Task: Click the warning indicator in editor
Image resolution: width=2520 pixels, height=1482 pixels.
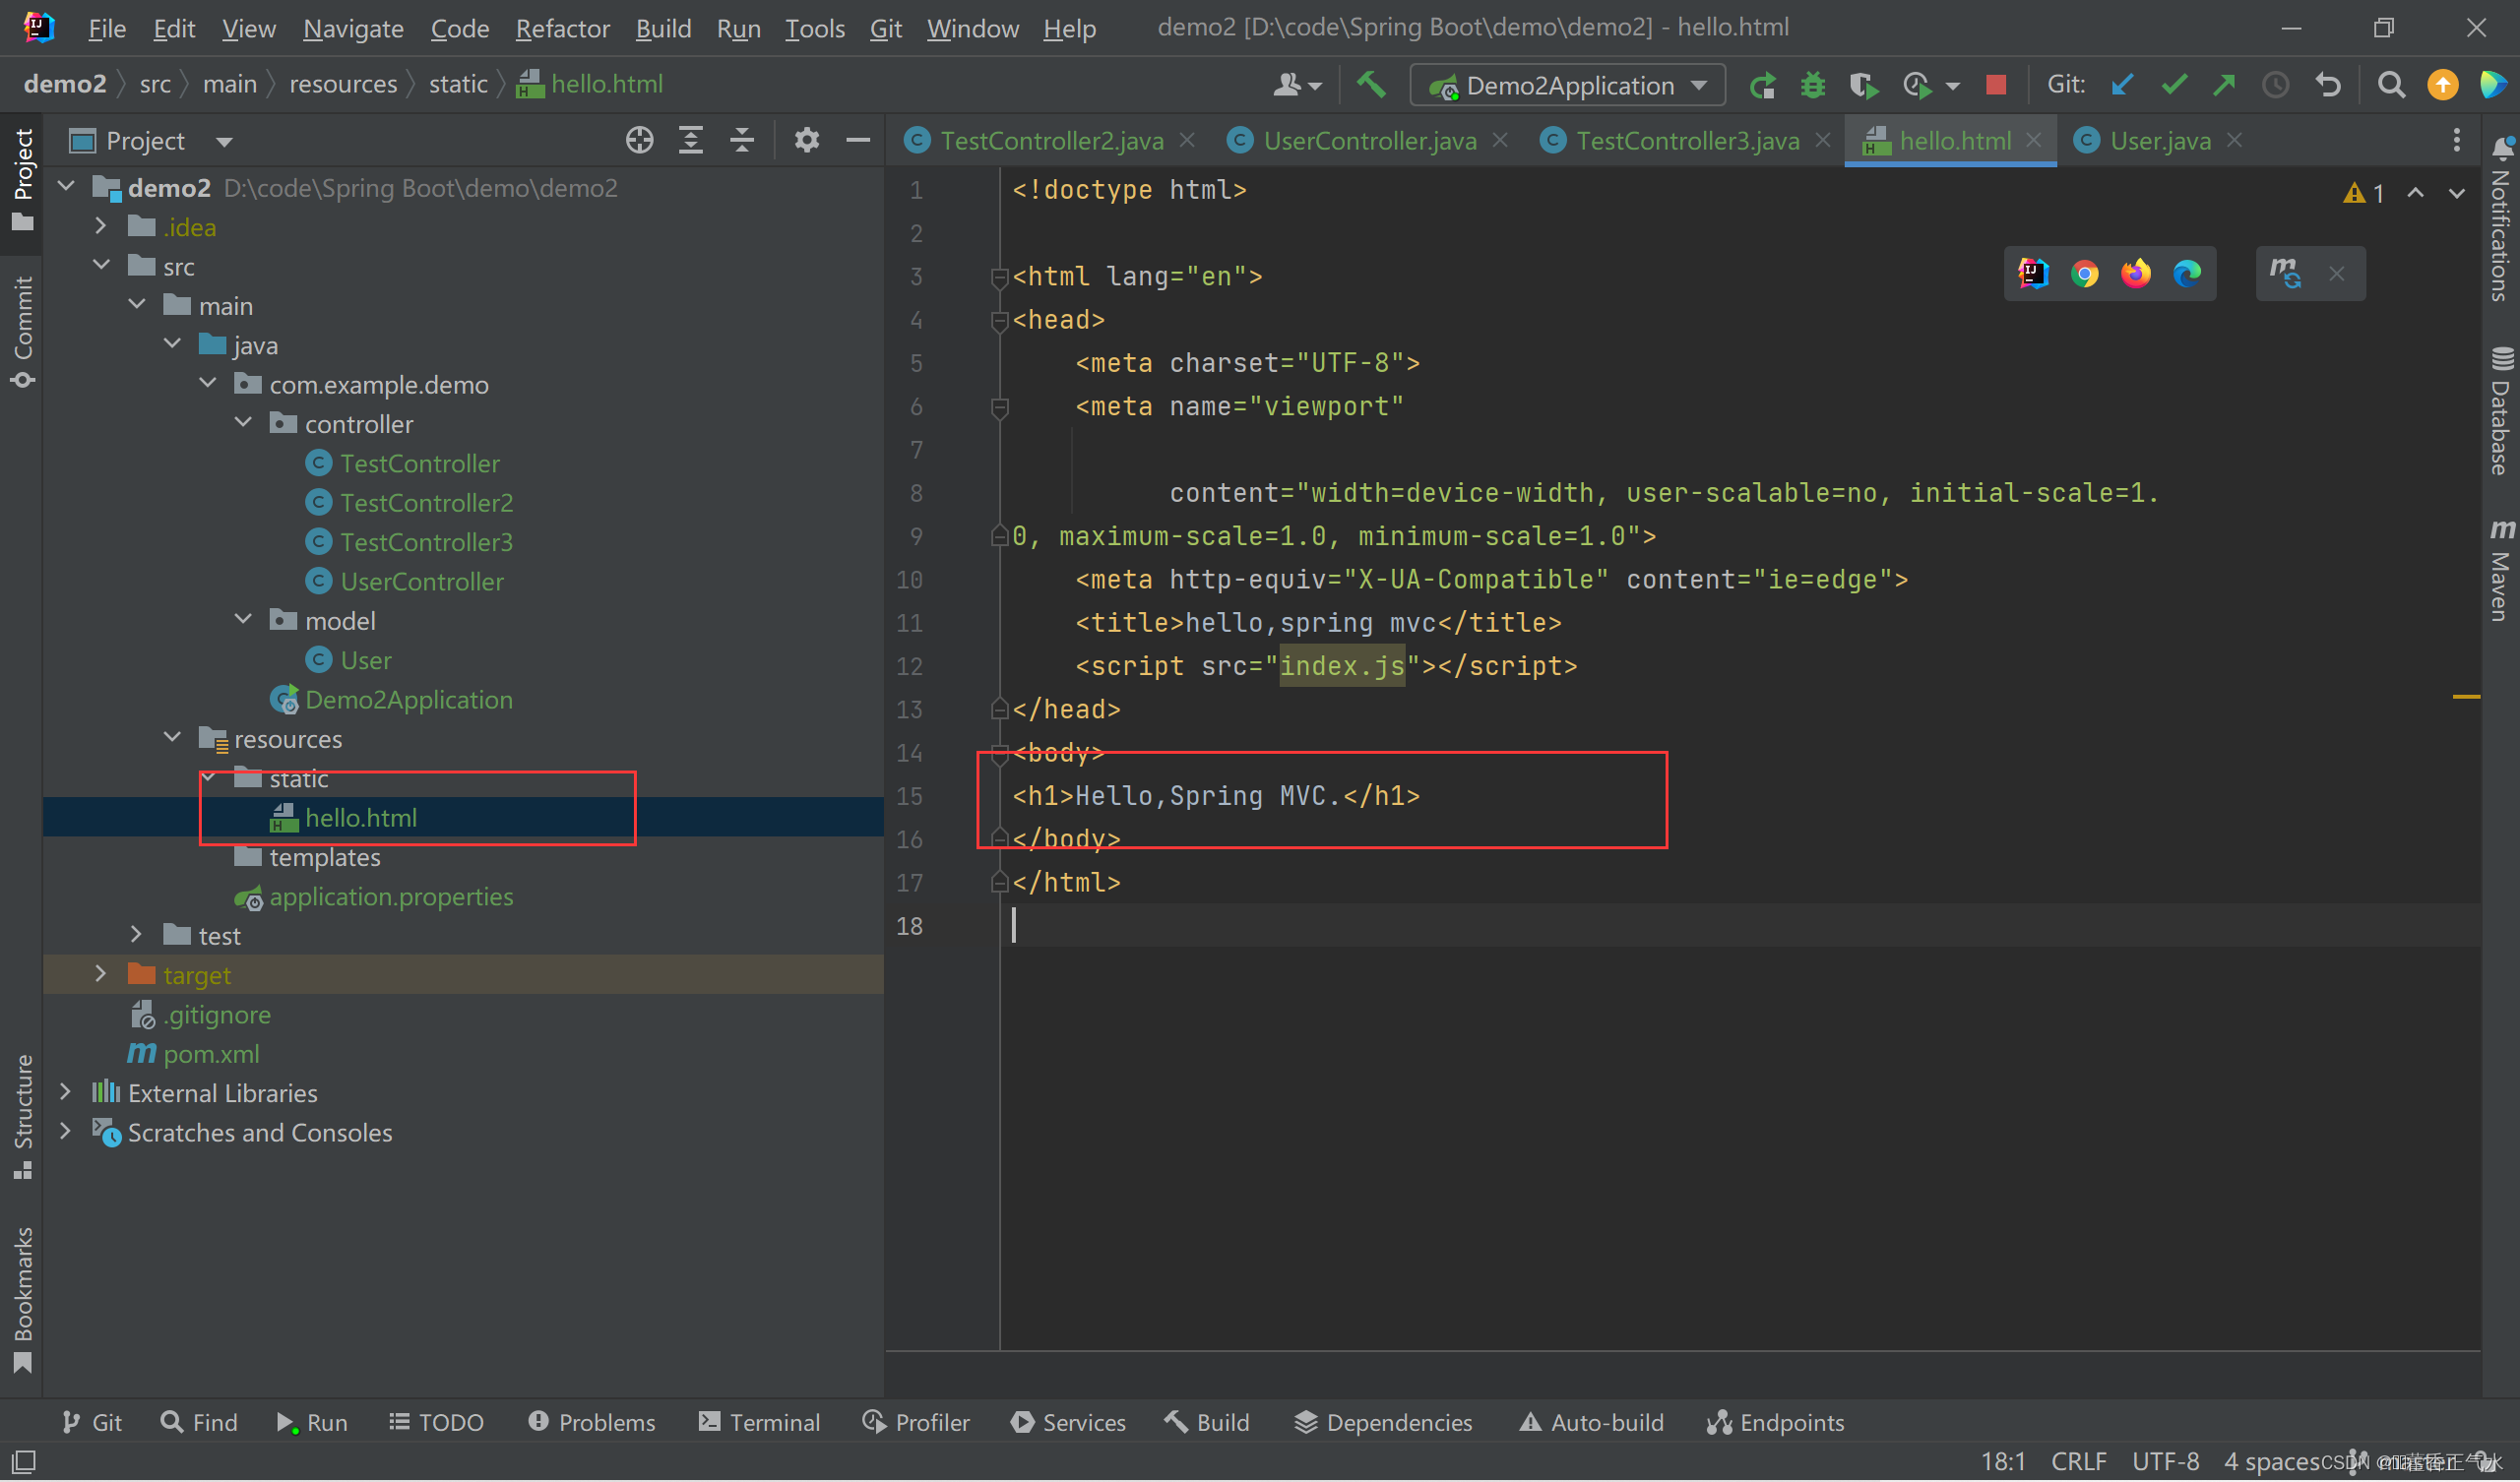Action: coord(2364,193)
